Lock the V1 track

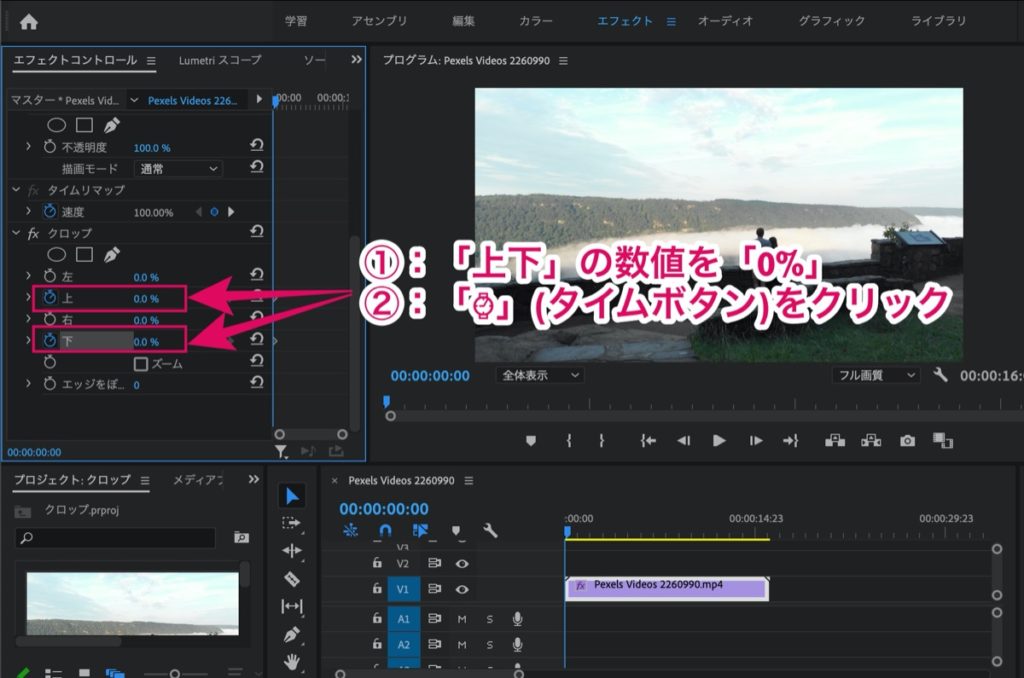(377, 589)
